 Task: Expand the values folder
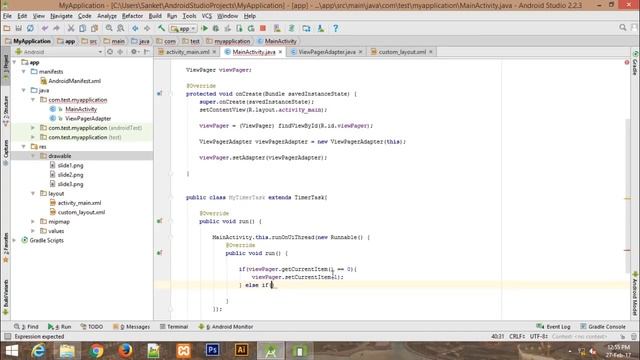click(x=33, y=231)
